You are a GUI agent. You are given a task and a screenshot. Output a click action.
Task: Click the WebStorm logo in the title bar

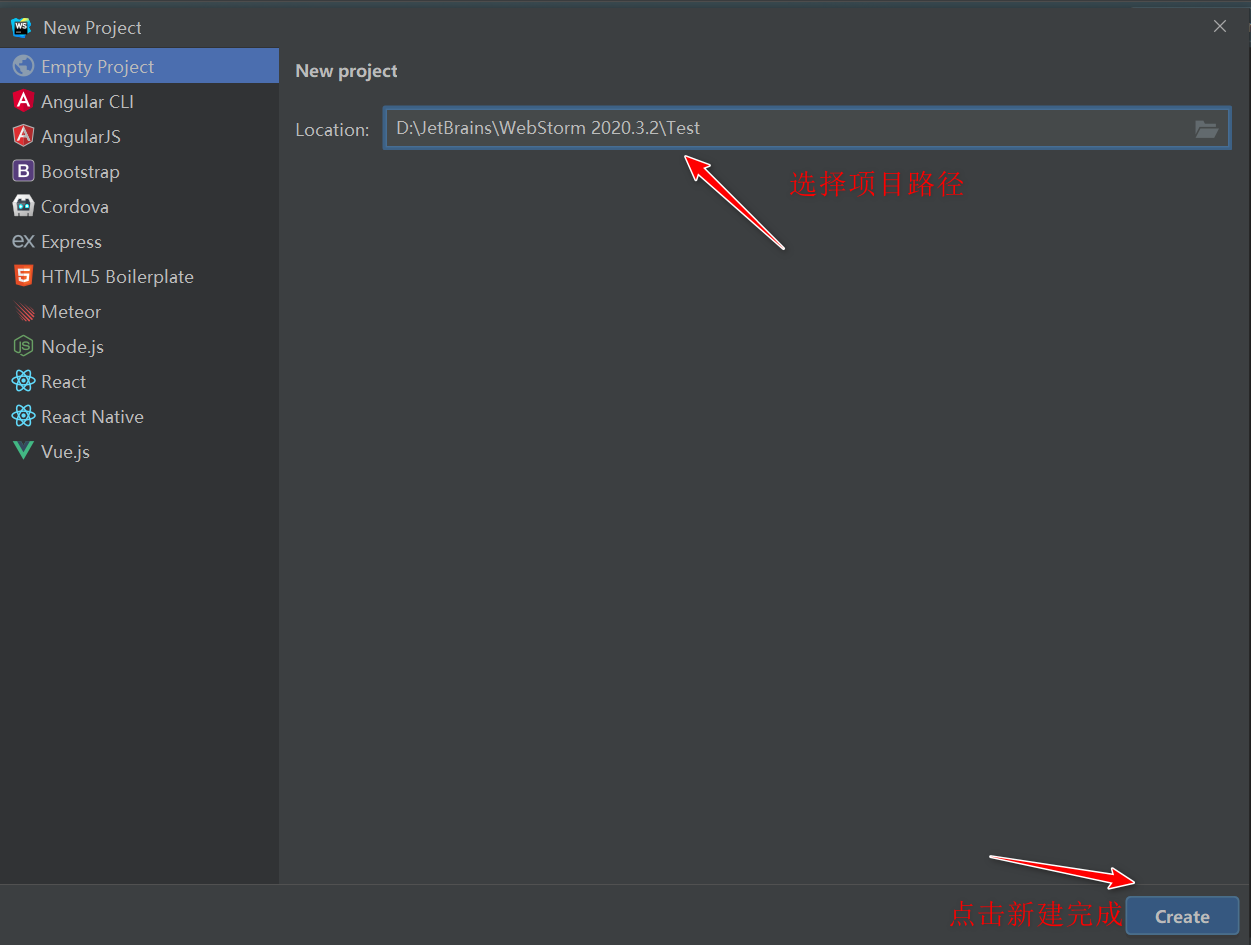tap(21, 27)
